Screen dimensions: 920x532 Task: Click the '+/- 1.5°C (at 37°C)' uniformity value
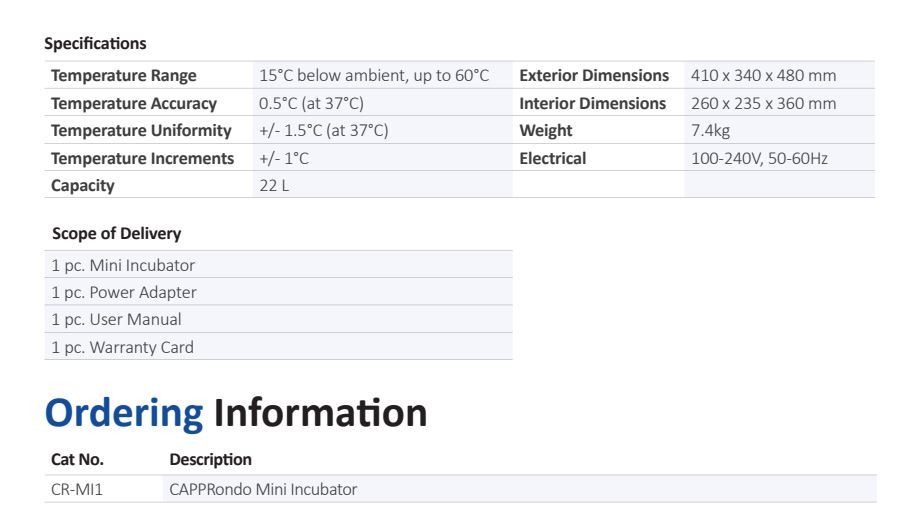click(323, 131)
